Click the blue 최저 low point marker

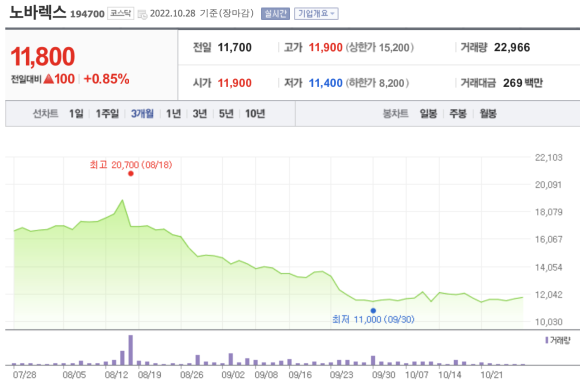pos(373,311)
